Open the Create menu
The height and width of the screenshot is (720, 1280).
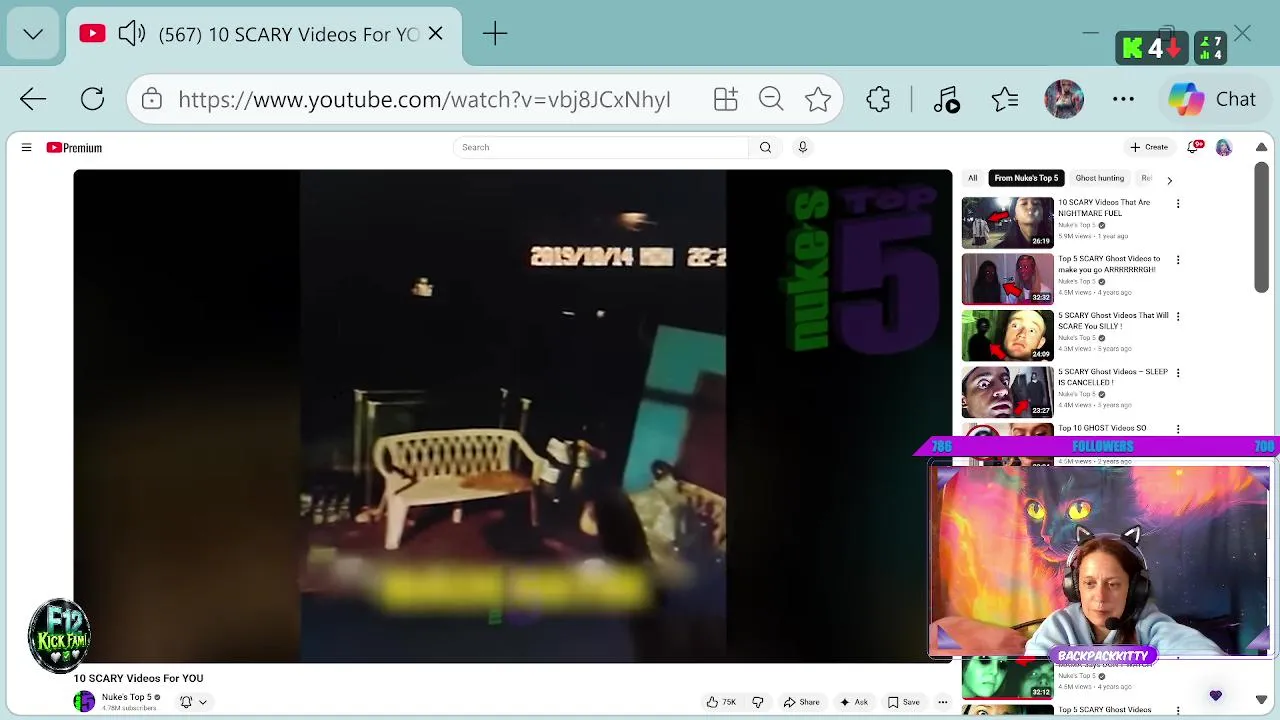(1148, 147)
